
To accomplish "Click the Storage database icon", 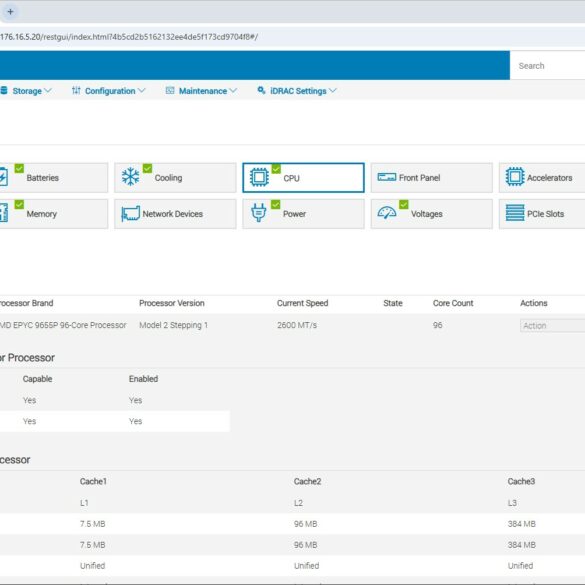I will (4, 91).
